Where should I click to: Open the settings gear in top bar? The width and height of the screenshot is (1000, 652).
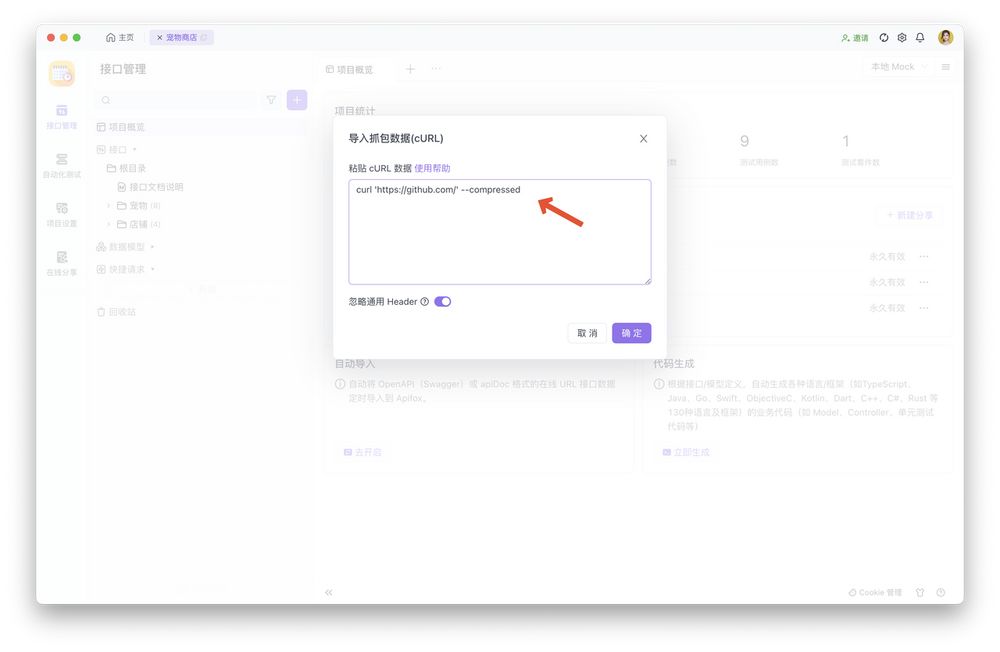point(902,38)
